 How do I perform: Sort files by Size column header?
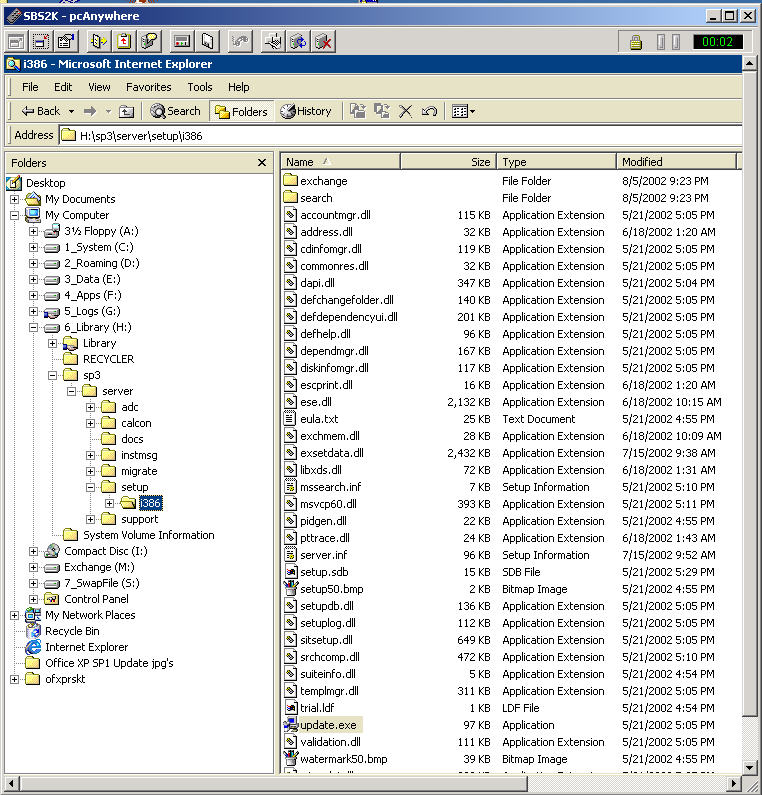(448, 162)
